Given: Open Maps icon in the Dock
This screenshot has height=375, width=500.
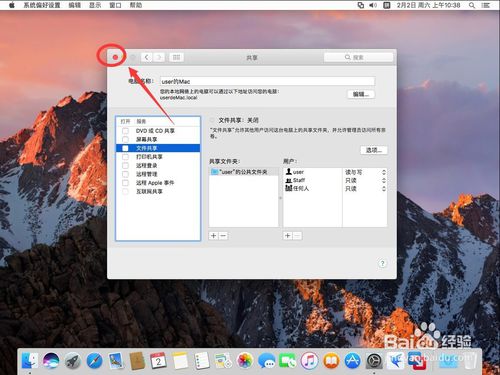Looking at the screenshot, I should [x=223, y=361].
